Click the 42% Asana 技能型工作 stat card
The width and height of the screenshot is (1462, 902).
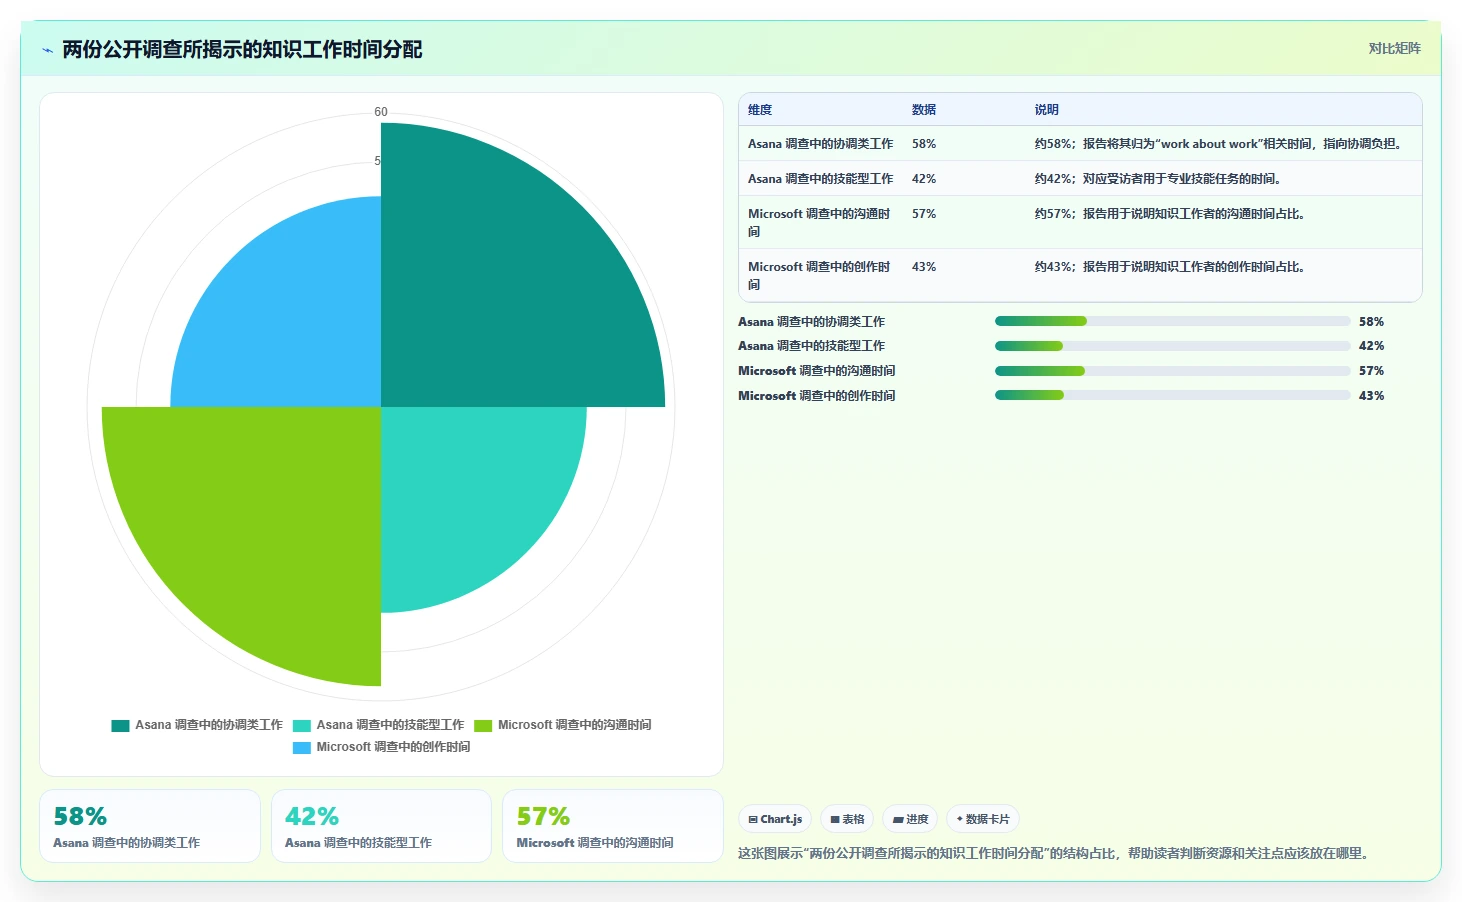click(x=381, y=826)
